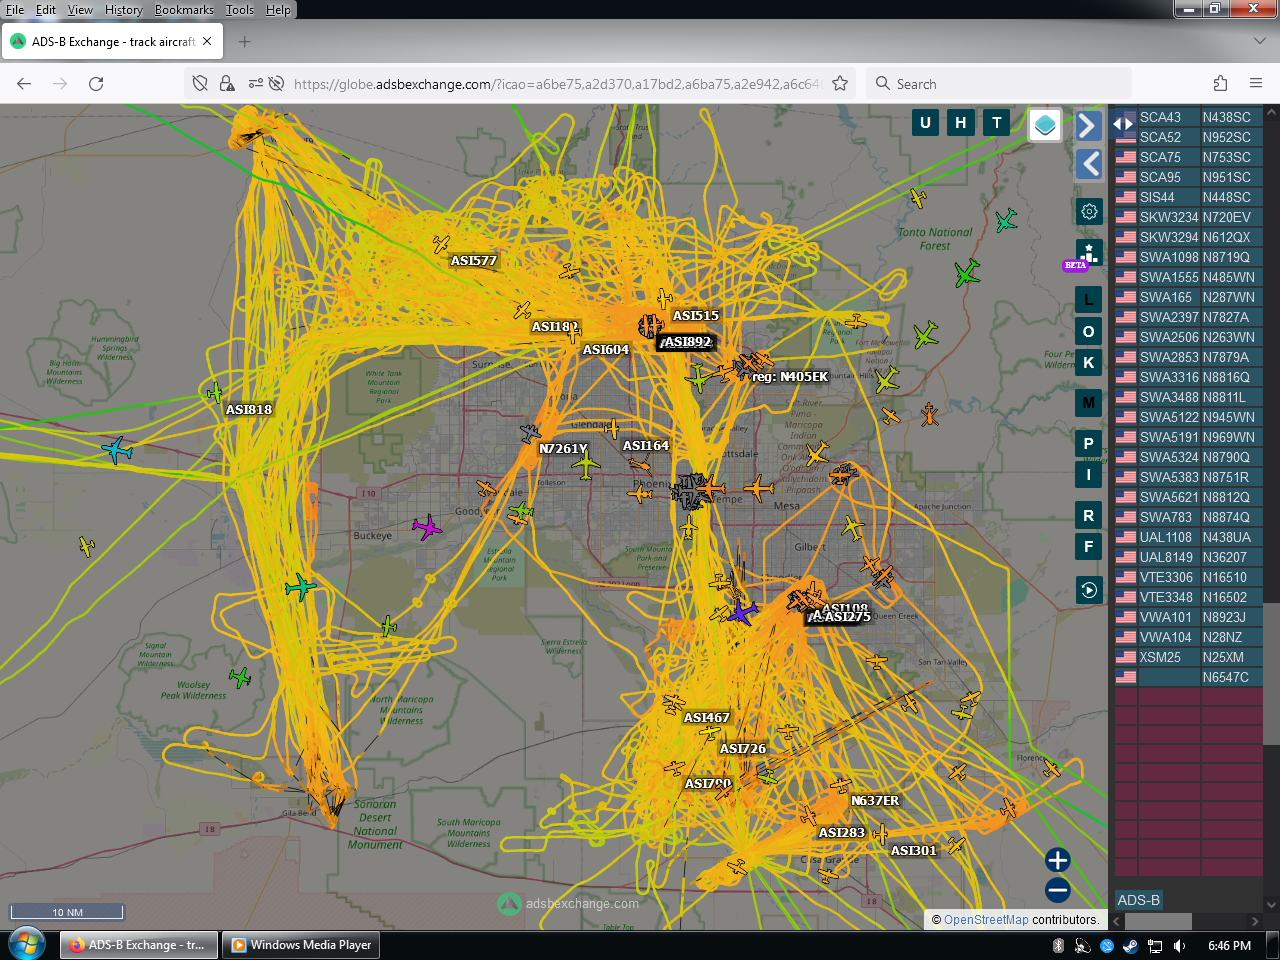Open volume speaker icon in system tray
The width and height of the screenshot is (1280, 960).
[x=1179, y=946]
